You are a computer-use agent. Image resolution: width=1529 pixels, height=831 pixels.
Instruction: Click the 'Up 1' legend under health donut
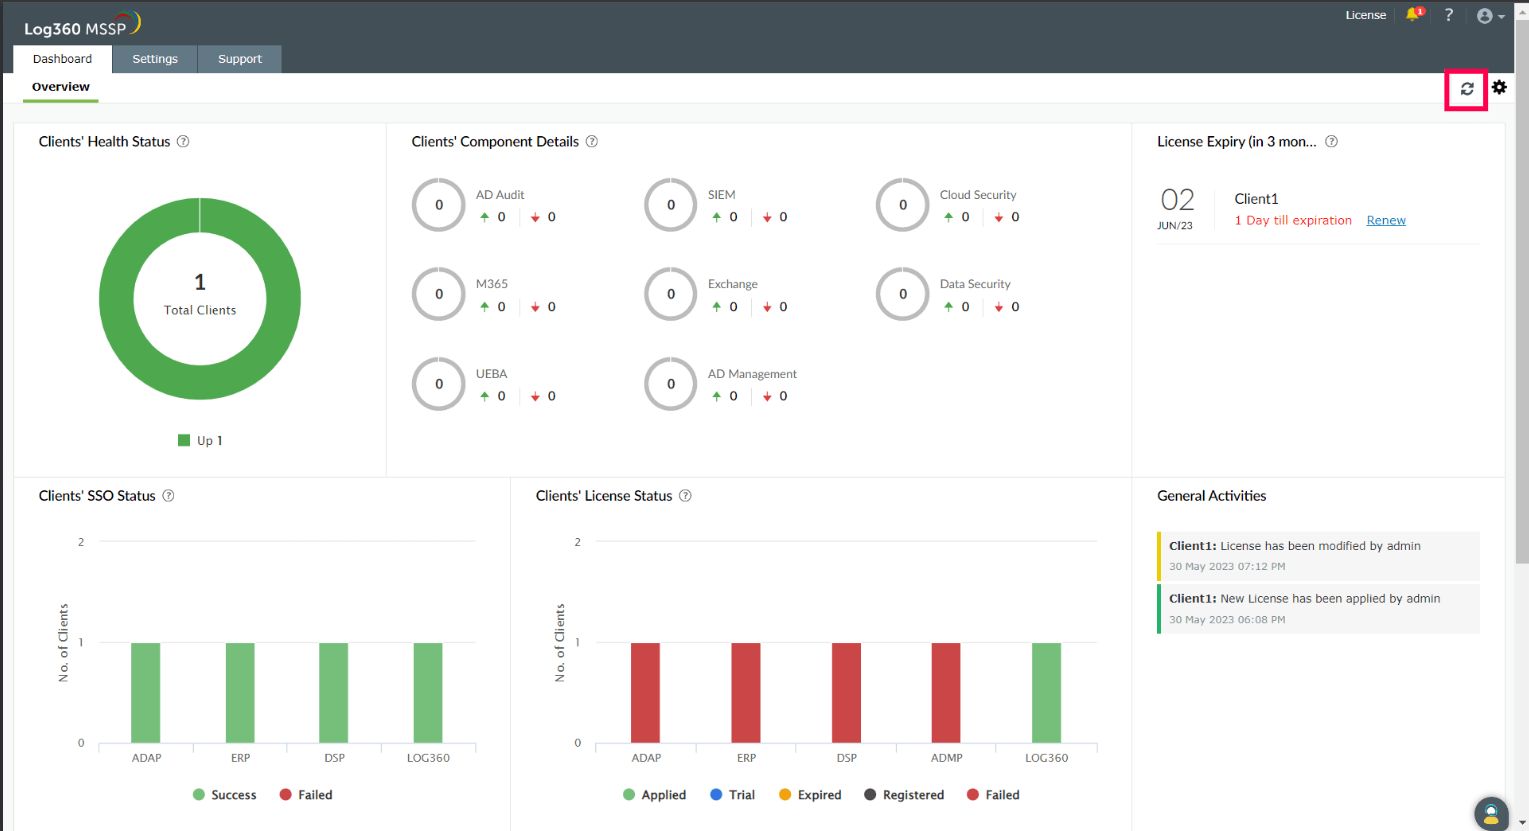click(x=200, y=440)
